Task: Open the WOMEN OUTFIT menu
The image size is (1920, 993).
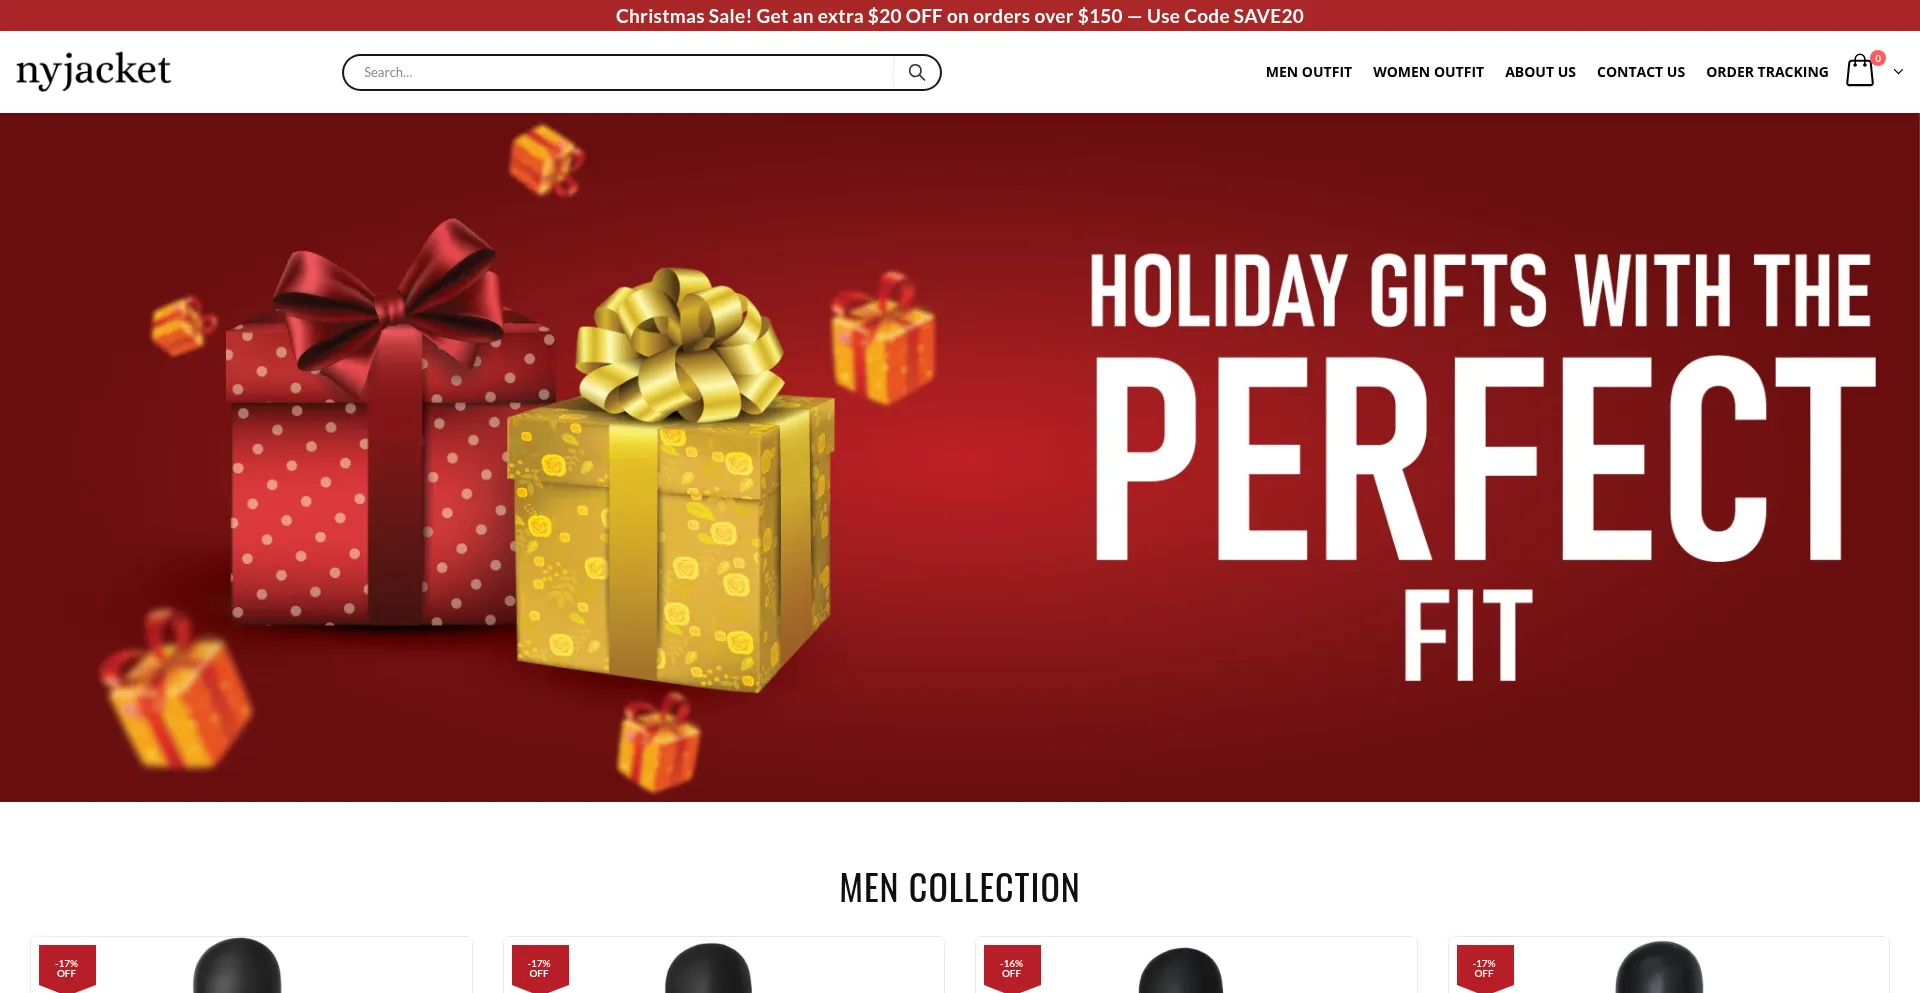Action: (x=1428, y=72)
